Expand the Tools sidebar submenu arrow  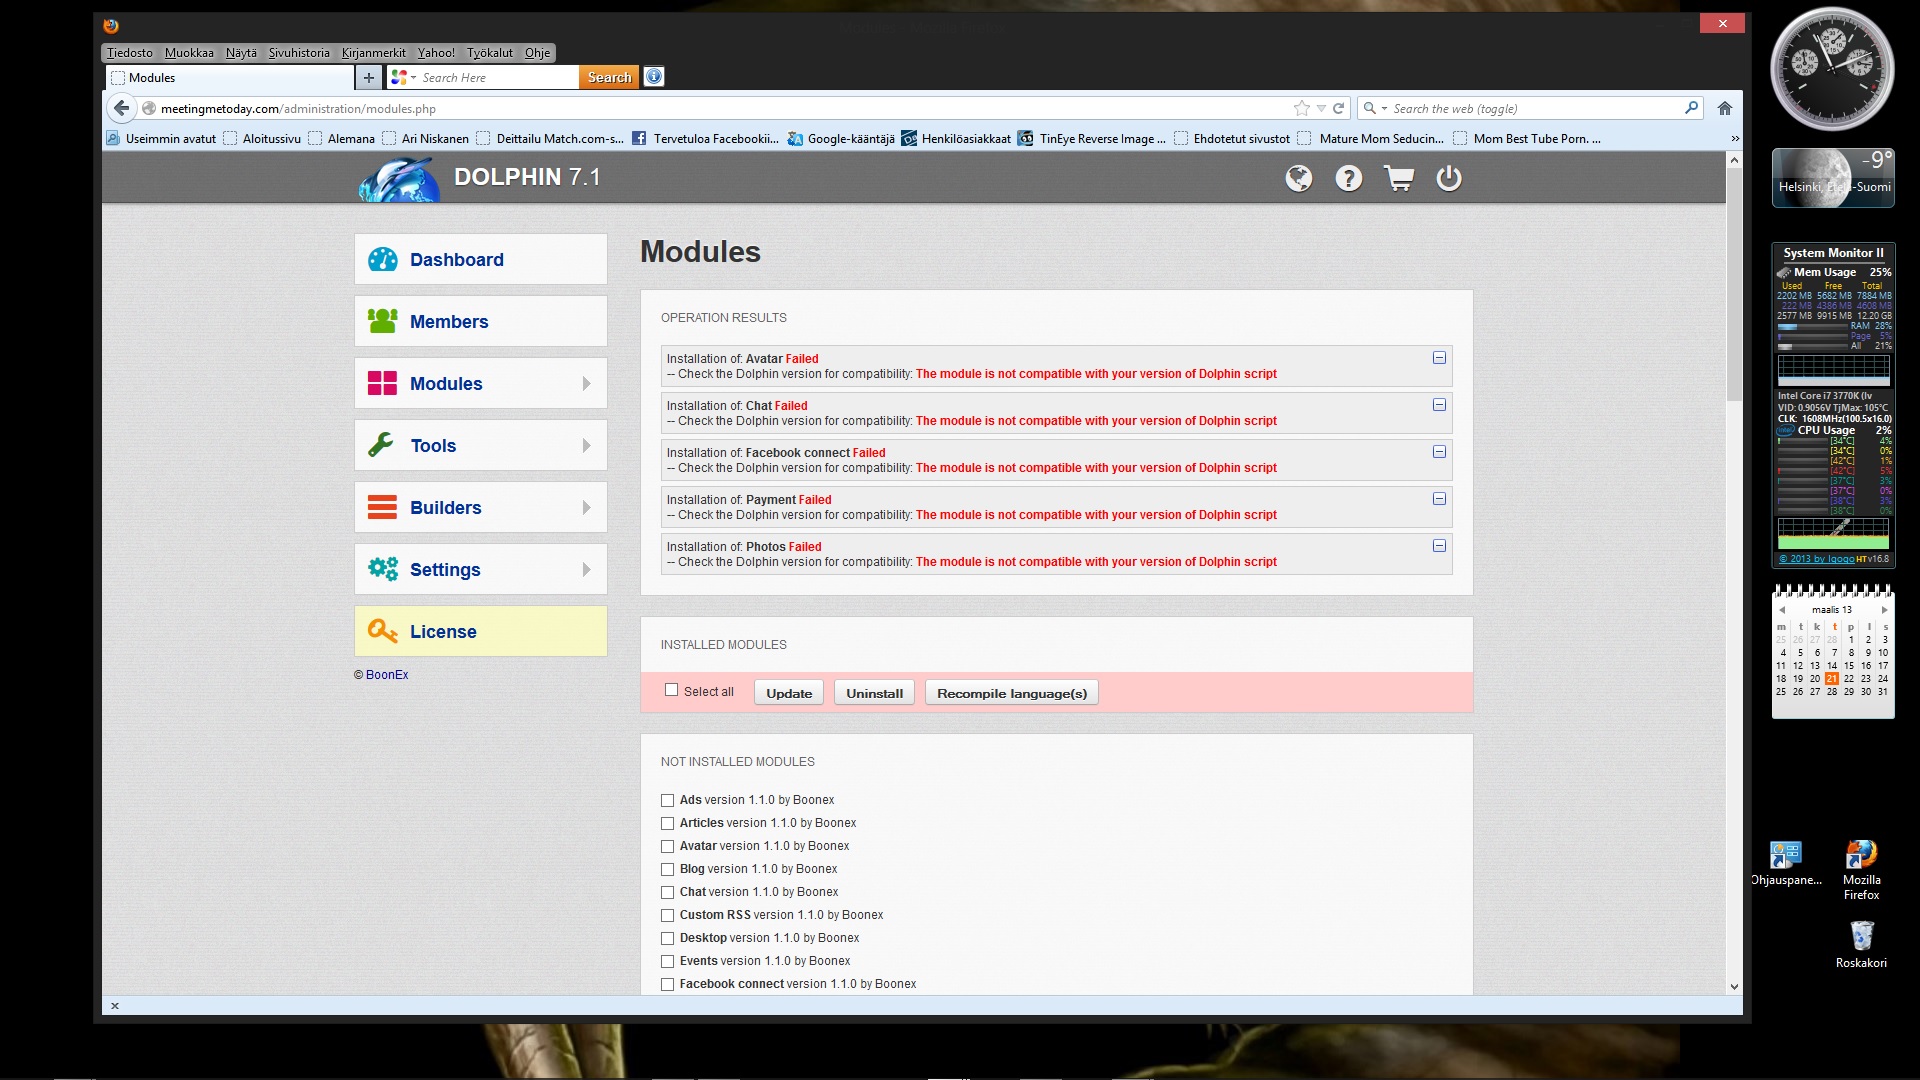586,446
